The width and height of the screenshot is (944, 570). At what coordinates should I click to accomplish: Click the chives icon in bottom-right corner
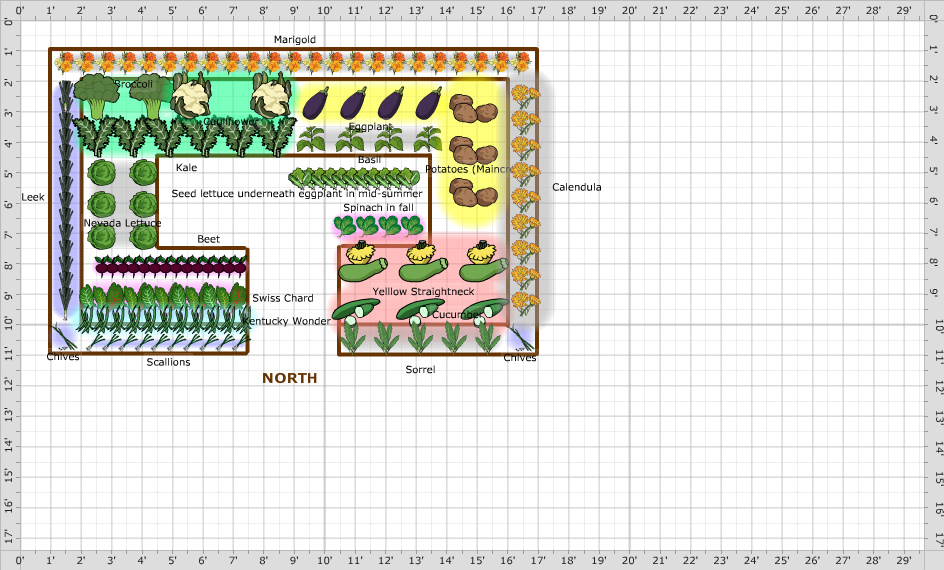521,338
